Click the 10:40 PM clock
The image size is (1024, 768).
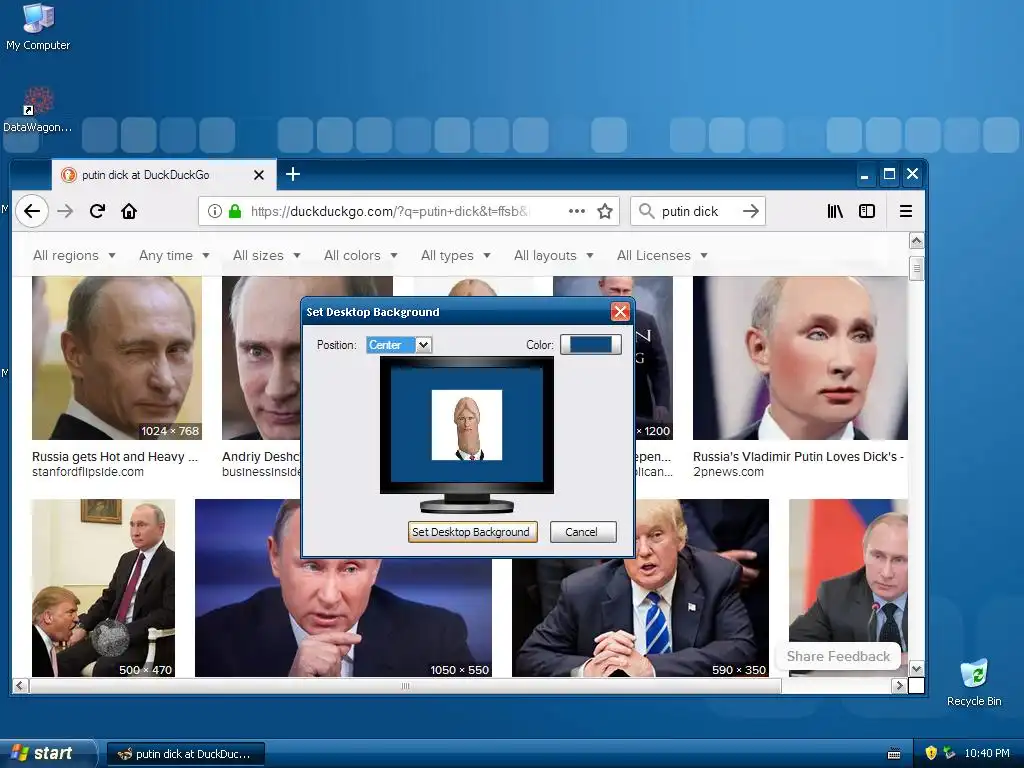(987, 753)
